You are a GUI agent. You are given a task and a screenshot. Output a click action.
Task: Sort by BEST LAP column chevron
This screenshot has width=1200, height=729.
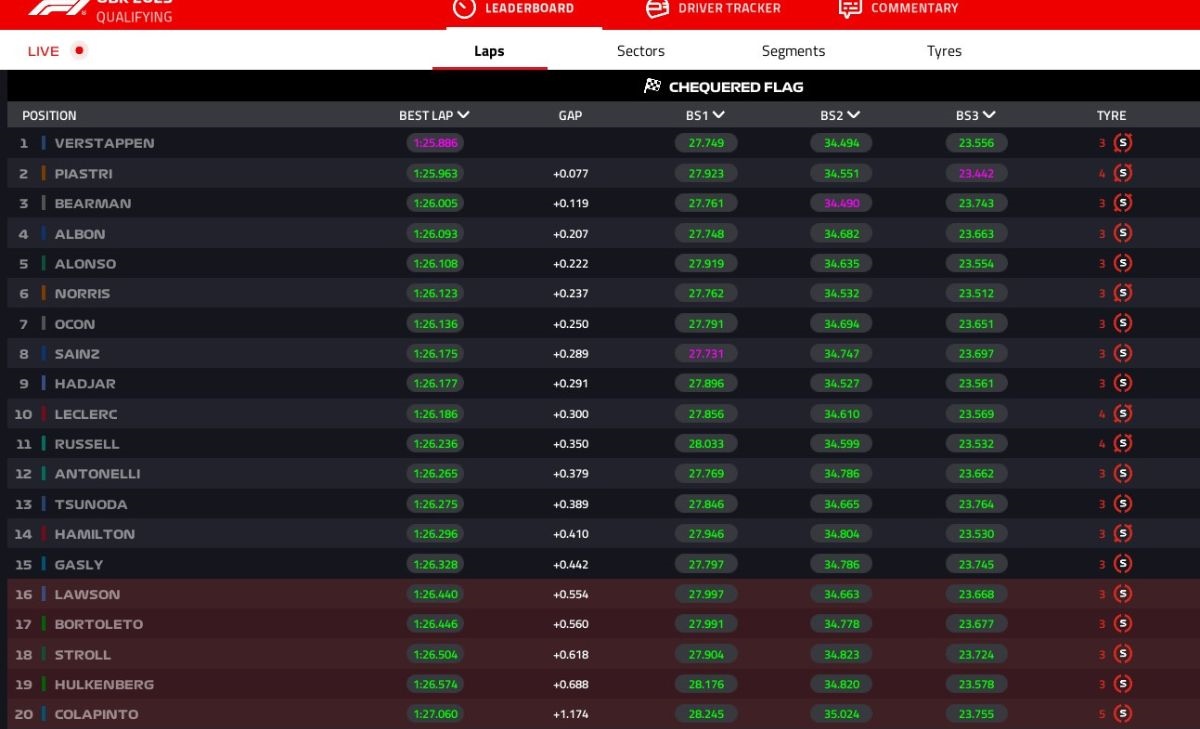[x=462, y=115]
